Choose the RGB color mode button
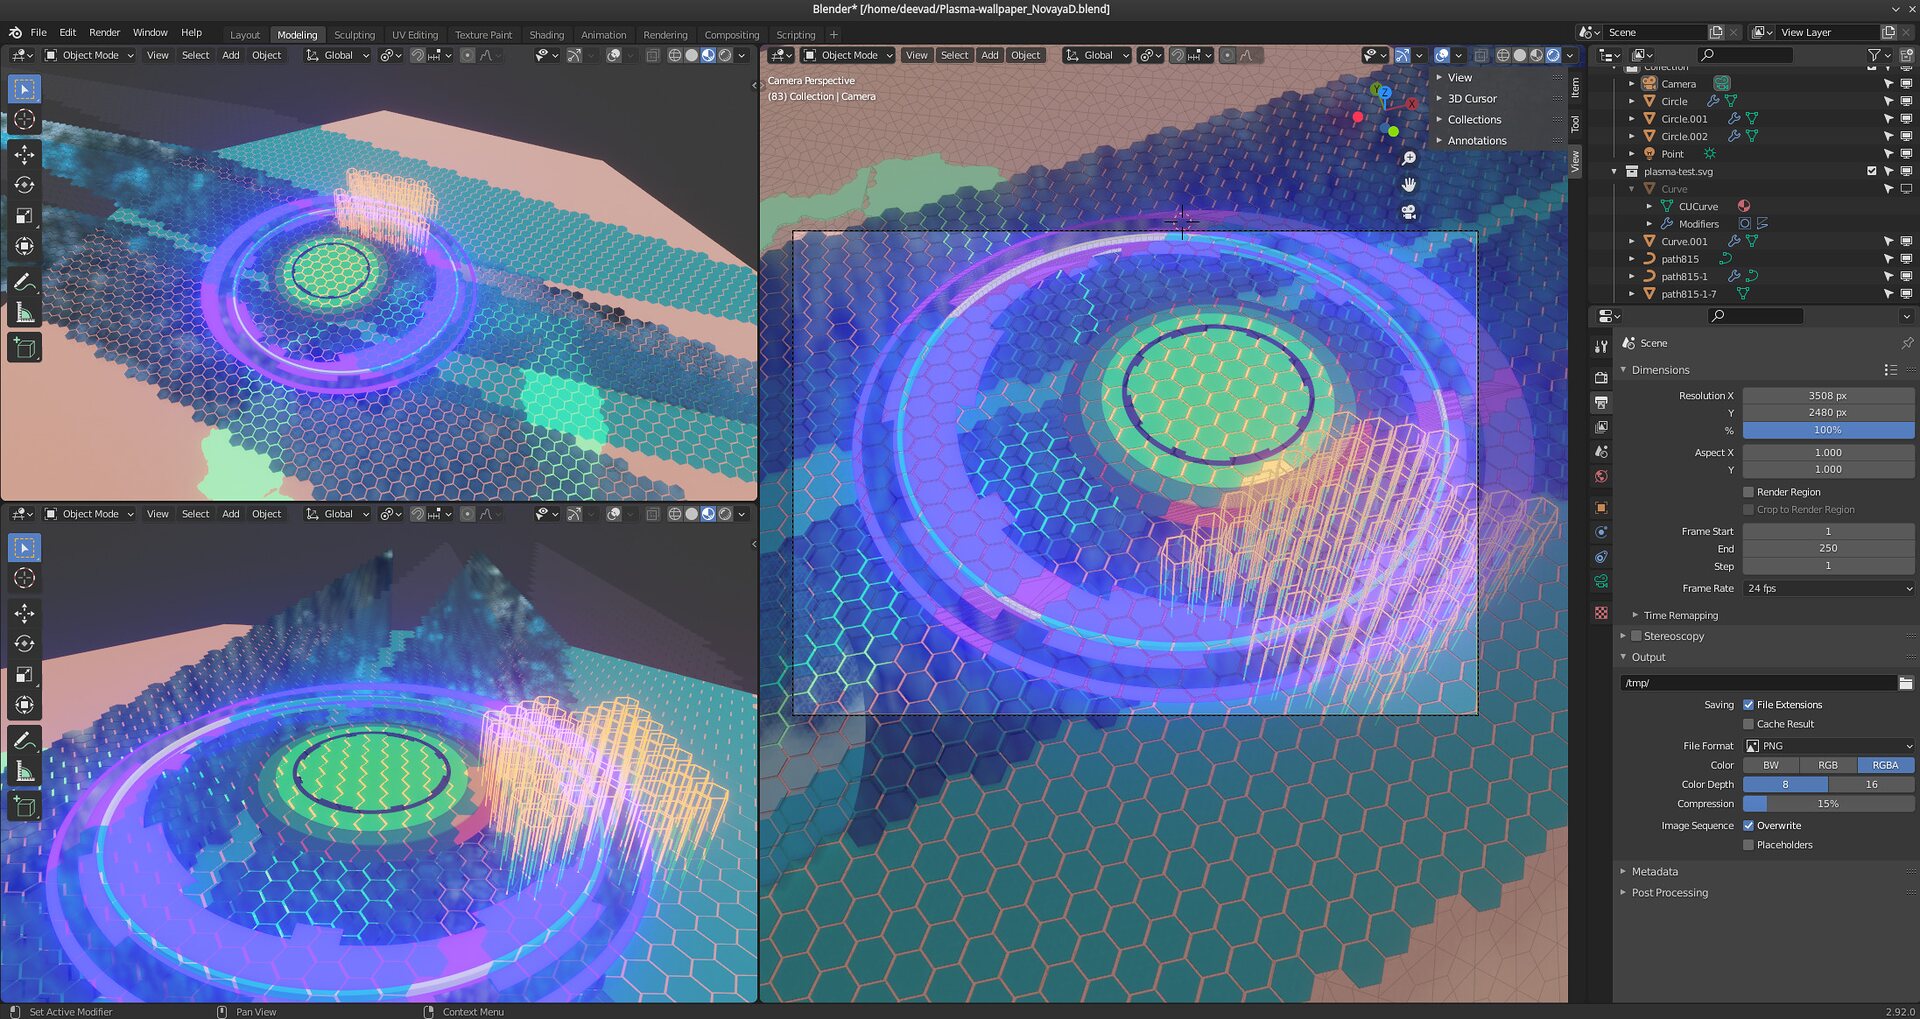This screenshot has height=1019, width=1920. tap(1827, 765)
